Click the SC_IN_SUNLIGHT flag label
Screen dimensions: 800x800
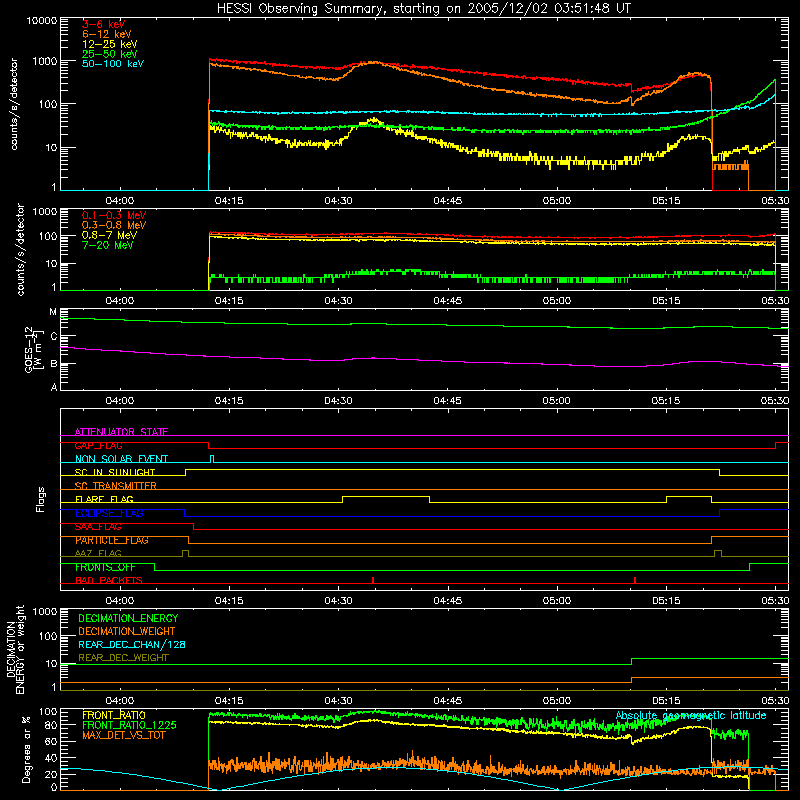tap(115, 472)
